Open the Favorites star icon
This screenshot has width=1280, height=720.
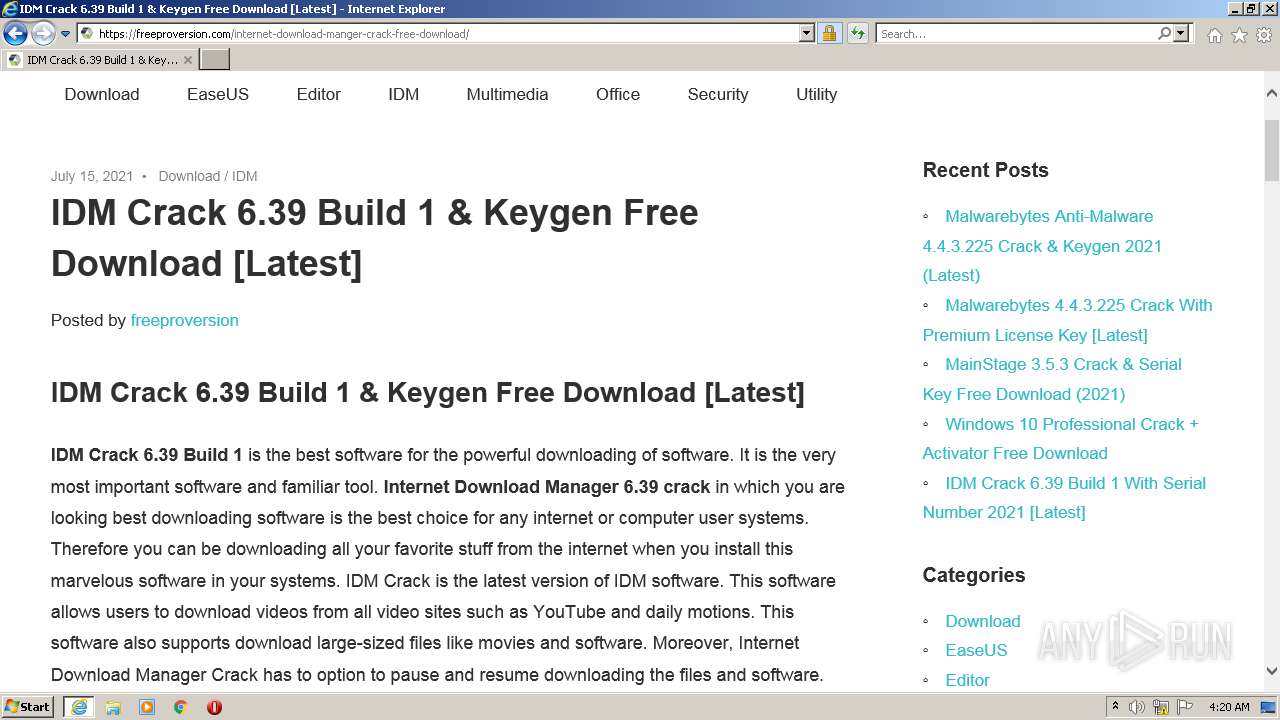coord(1239,35)
